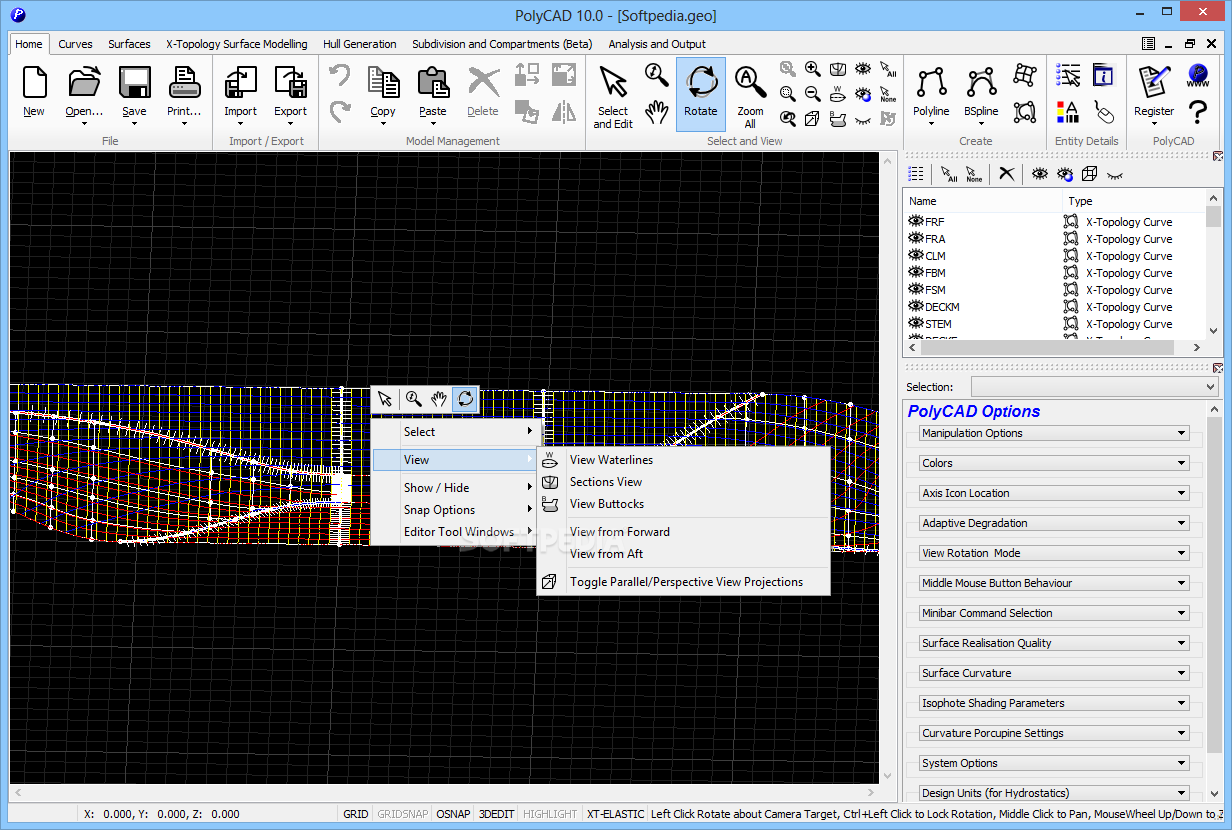This screenshot has height=830, width=1232.
Task: Toggle 3DEDIT in status bar
Action: [496, 814]
